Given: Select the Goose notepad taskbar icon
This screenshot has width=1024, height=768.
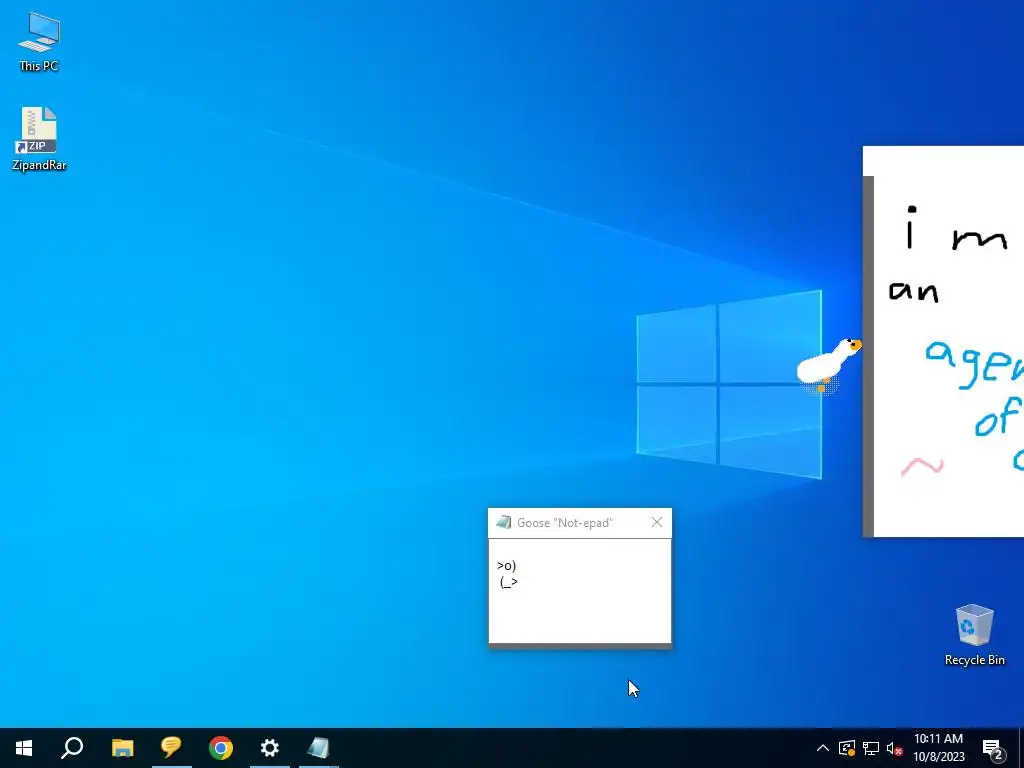Looking at the screenshot, I should click(319, 748).
